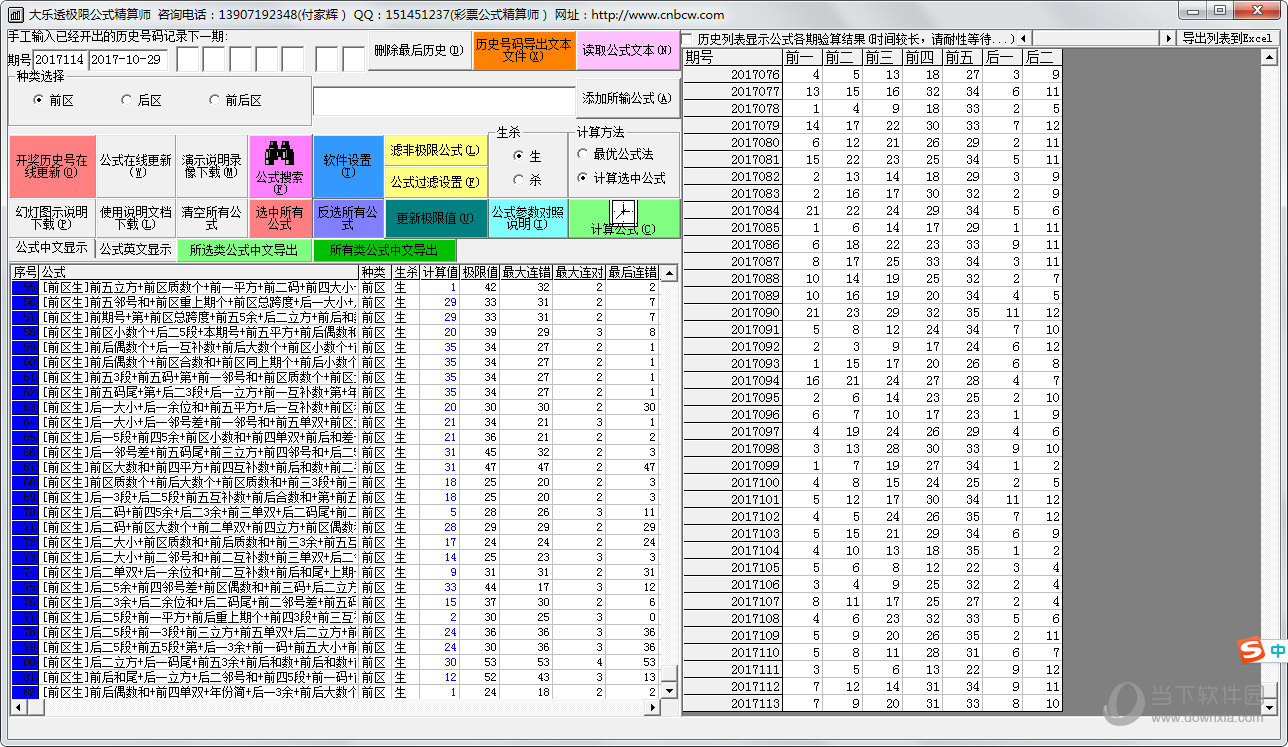Click the pink 读取公式文本 button
Screen dimensions: 1288x747
[x=628, y=50]
